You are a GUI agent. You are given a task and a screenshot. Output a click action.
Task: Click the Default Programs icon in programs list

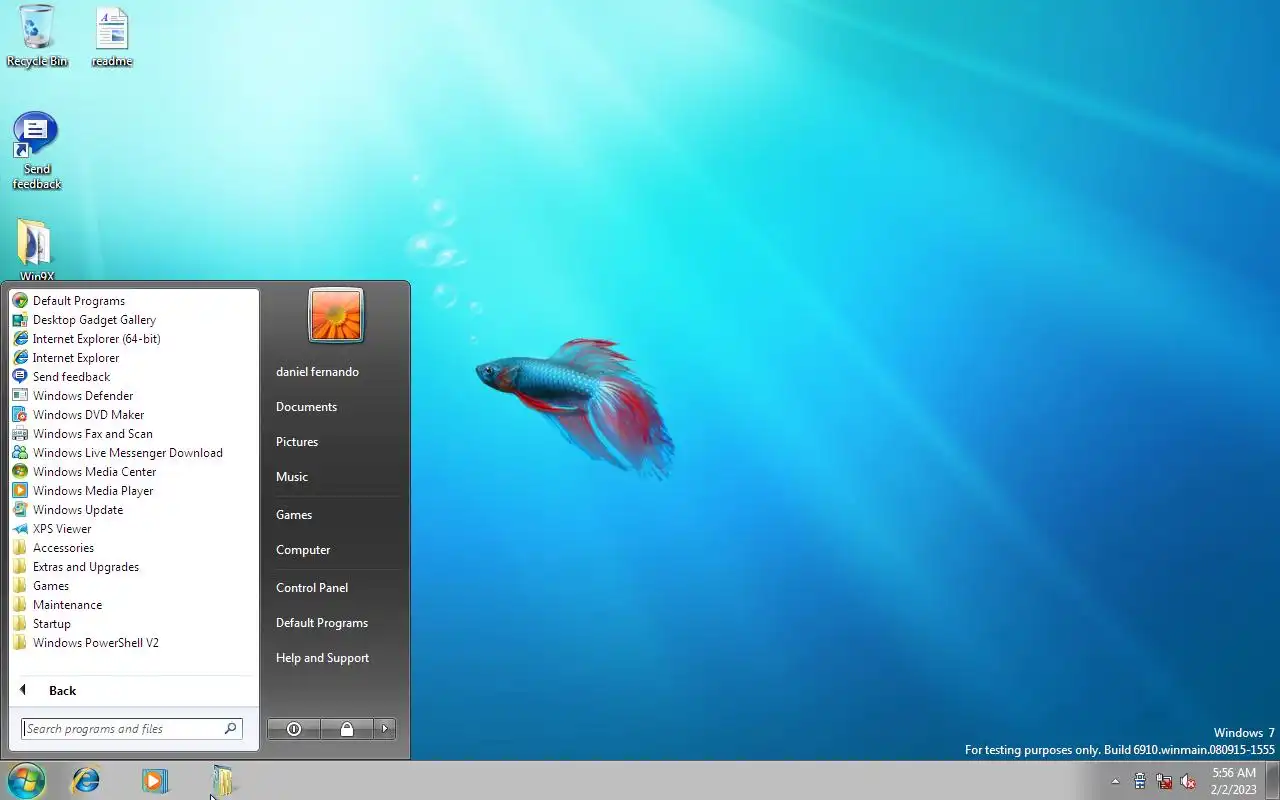click(20, 301)
